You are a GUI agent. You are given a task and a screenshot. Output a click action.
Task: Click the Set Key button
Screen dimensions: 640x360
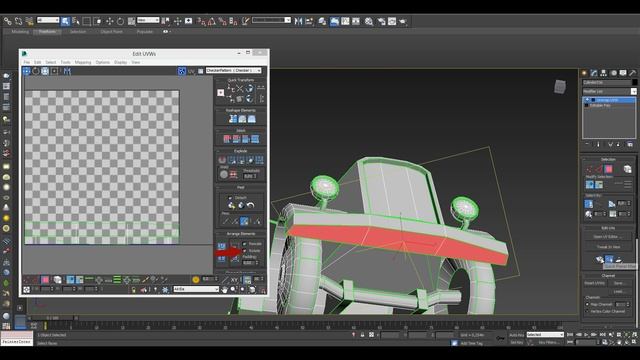coord(516,342)
